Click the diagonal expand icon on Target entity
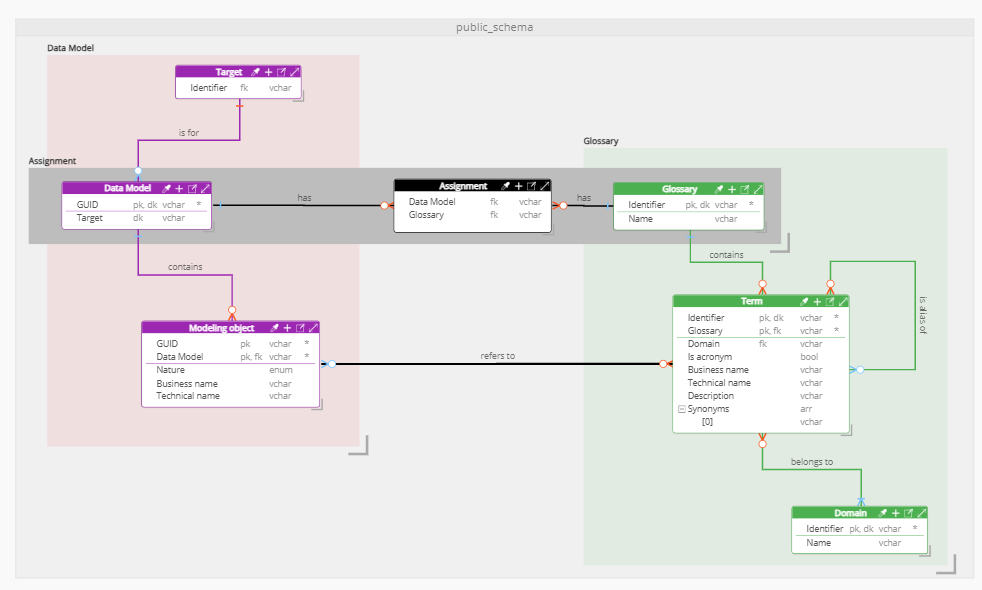The height and width of the screenshot is (590, 982). (x=294, y=72)
